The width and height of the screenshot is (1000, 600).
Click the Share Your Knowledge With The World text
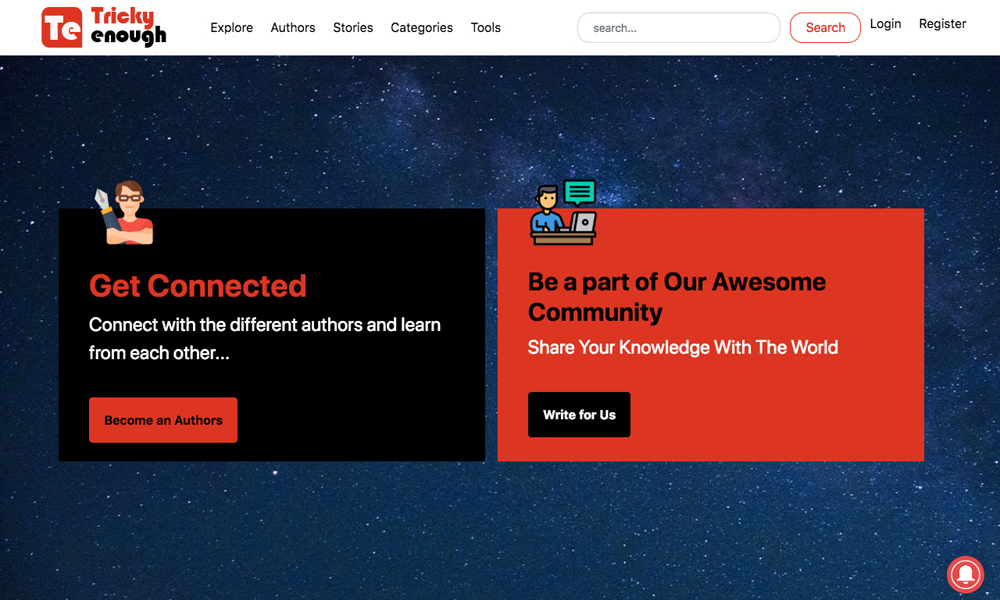[x=683, y=348]
